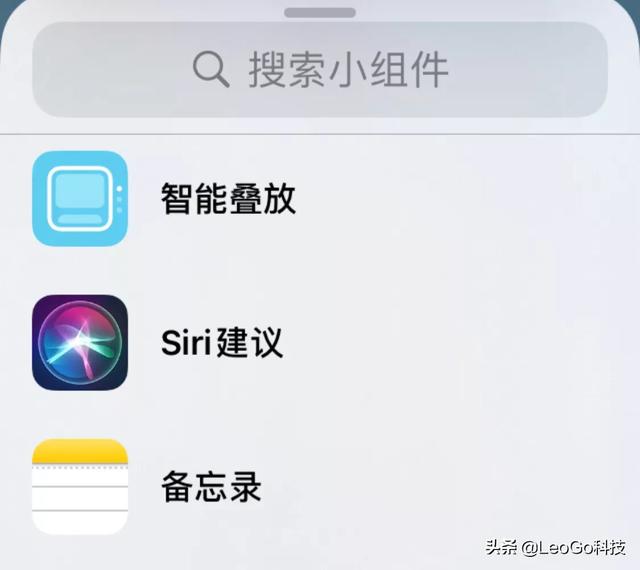This screenshot has height=570, width=640.
Task: Tap empty row area right of 智能叠放
Action: (465, 198)
